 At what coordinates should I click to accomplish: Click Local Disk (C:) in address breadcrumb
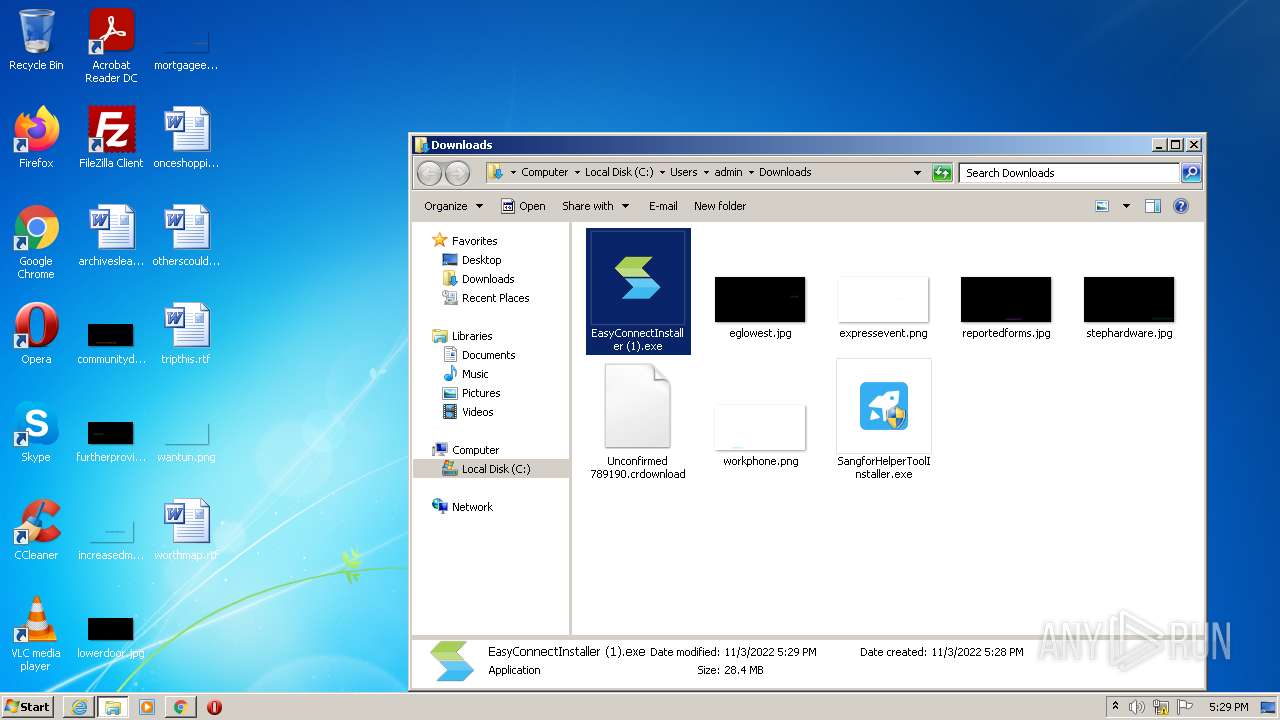[x=619, y=172]
